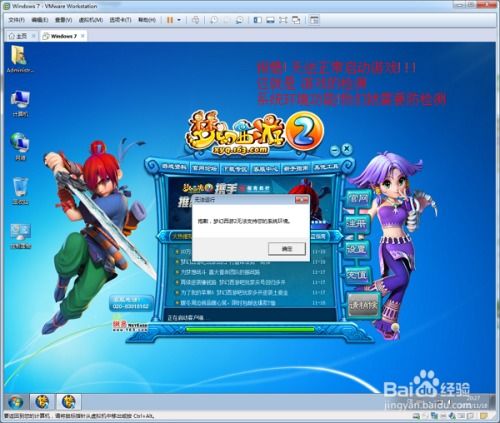
Task: Close the Windows 7 VM tab
Action: (83, 36)
